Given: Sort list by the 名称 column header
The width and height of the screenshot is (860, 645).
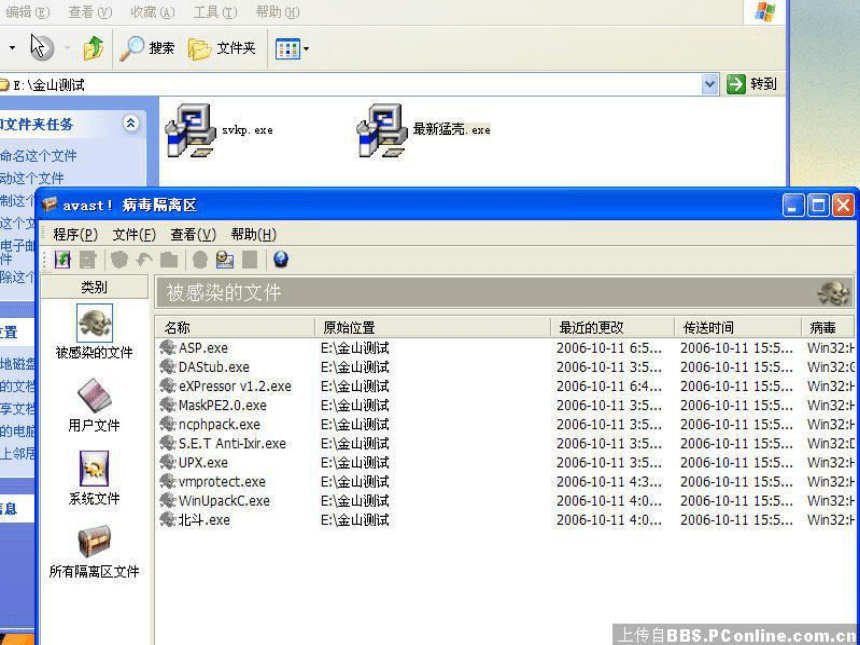Looking at the screenshot, I should [x=235, y=327].
